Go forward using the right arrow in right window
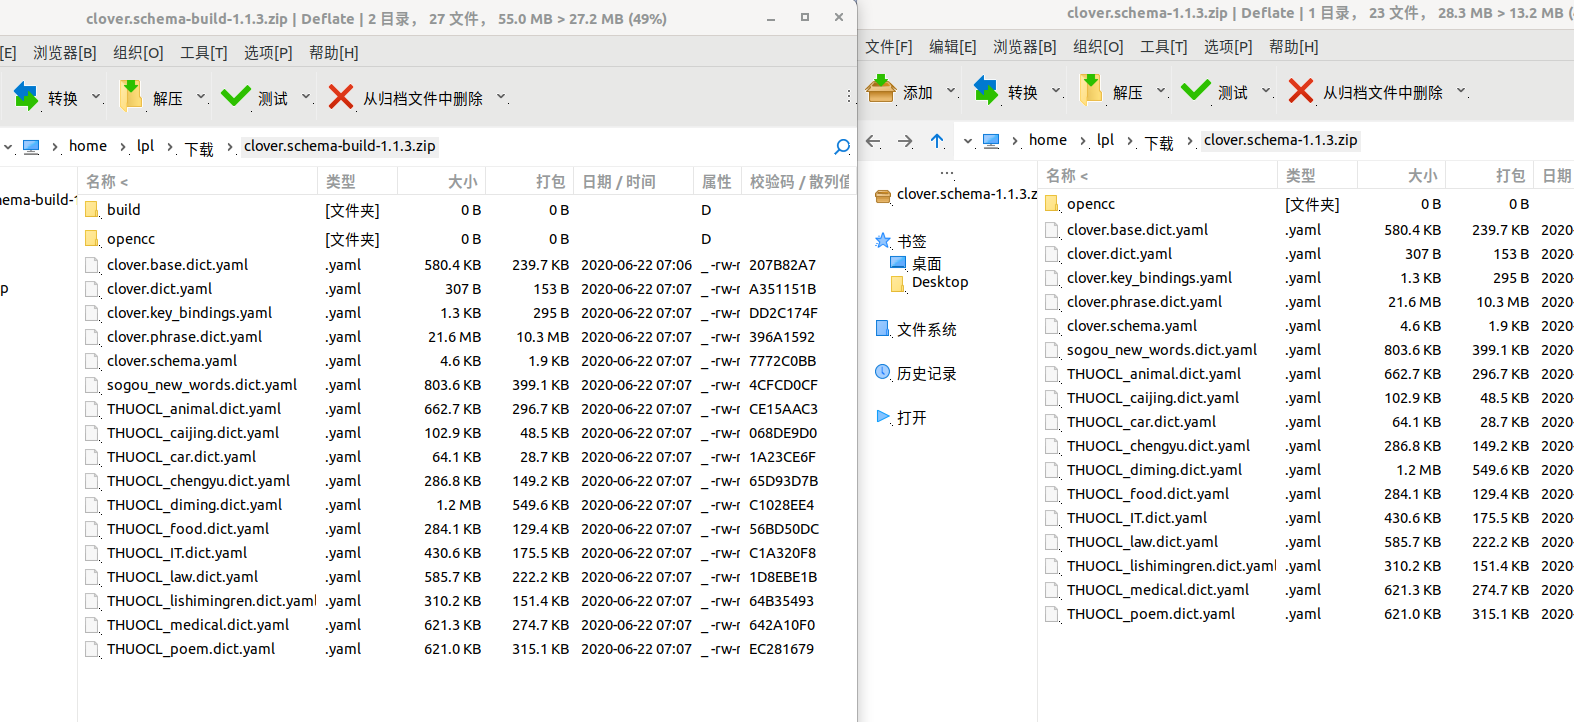Image resolution: width=1574 pixels, height=722 pixels. click(905, 141)
